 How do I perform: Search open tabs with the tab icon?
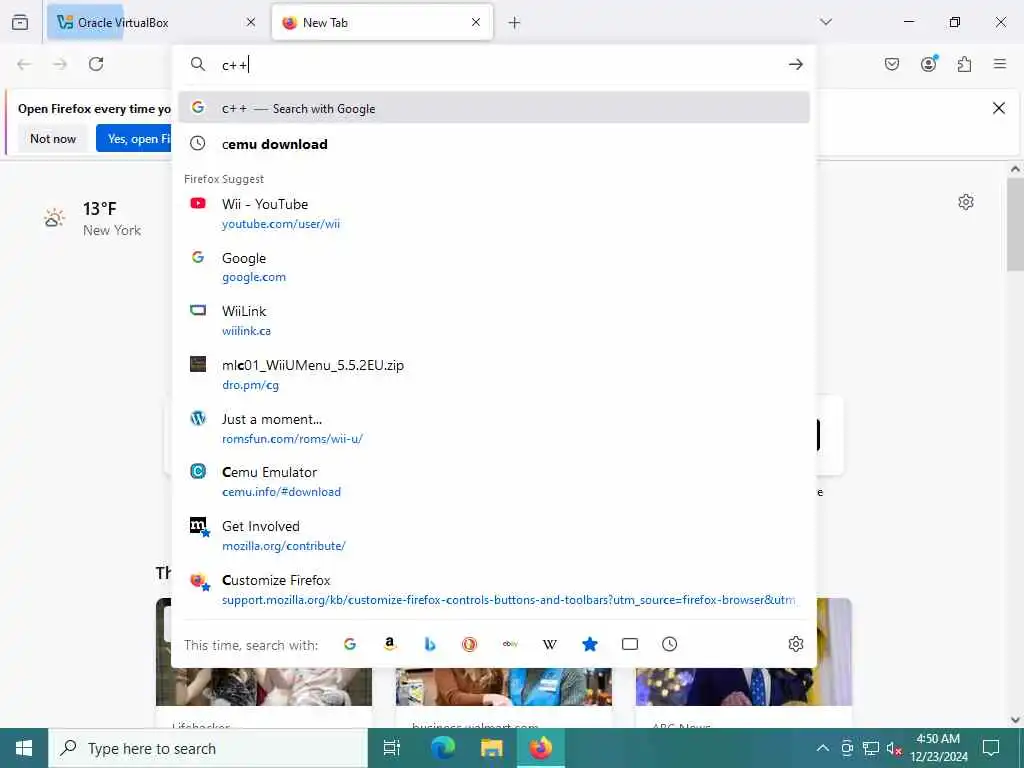pos(630,645)
